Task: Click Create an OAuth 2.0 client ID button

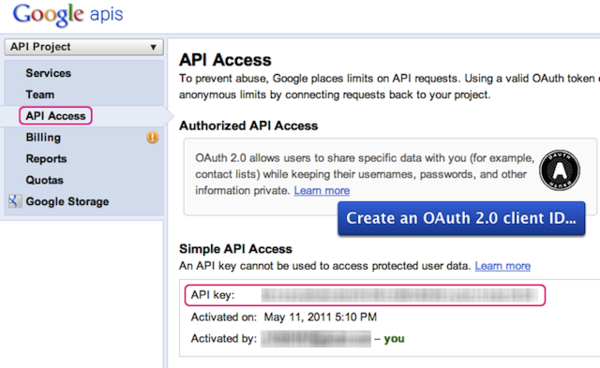Action: tap(461, 218)
